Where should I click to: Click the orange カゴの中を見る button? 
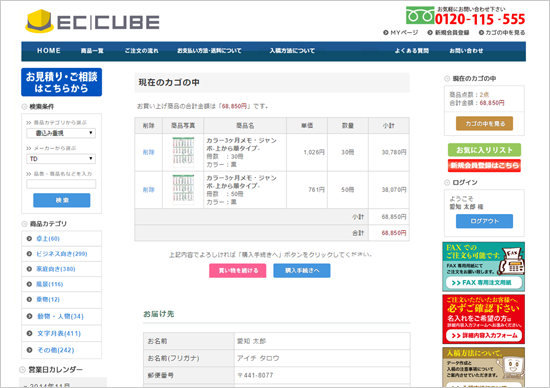484,123
